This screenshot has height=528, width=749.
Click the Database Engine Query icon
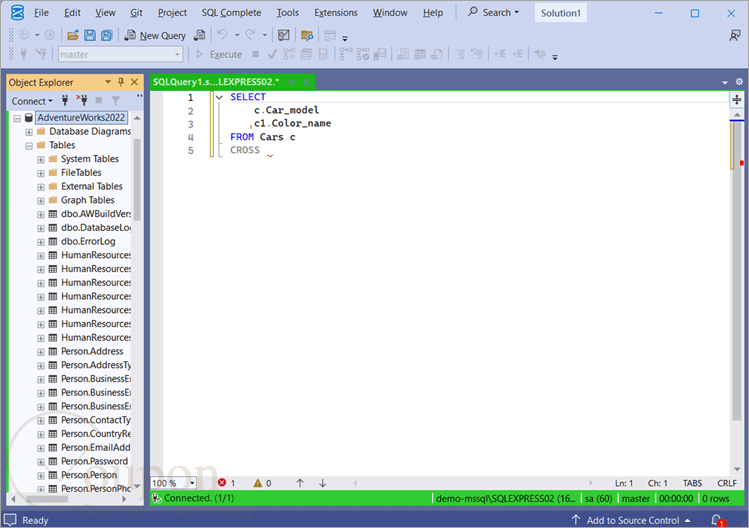tap(200, 35)
